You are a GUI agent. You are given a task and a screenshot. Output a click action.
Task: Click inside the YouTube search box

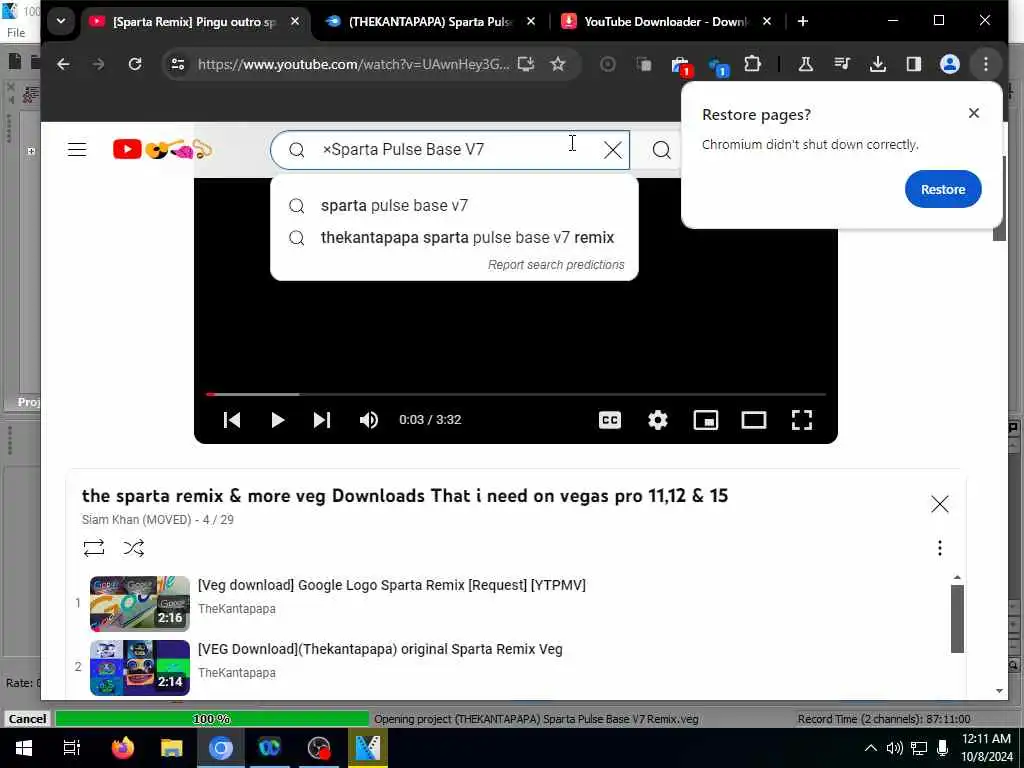pyautogui.click(x=451, y=150)
